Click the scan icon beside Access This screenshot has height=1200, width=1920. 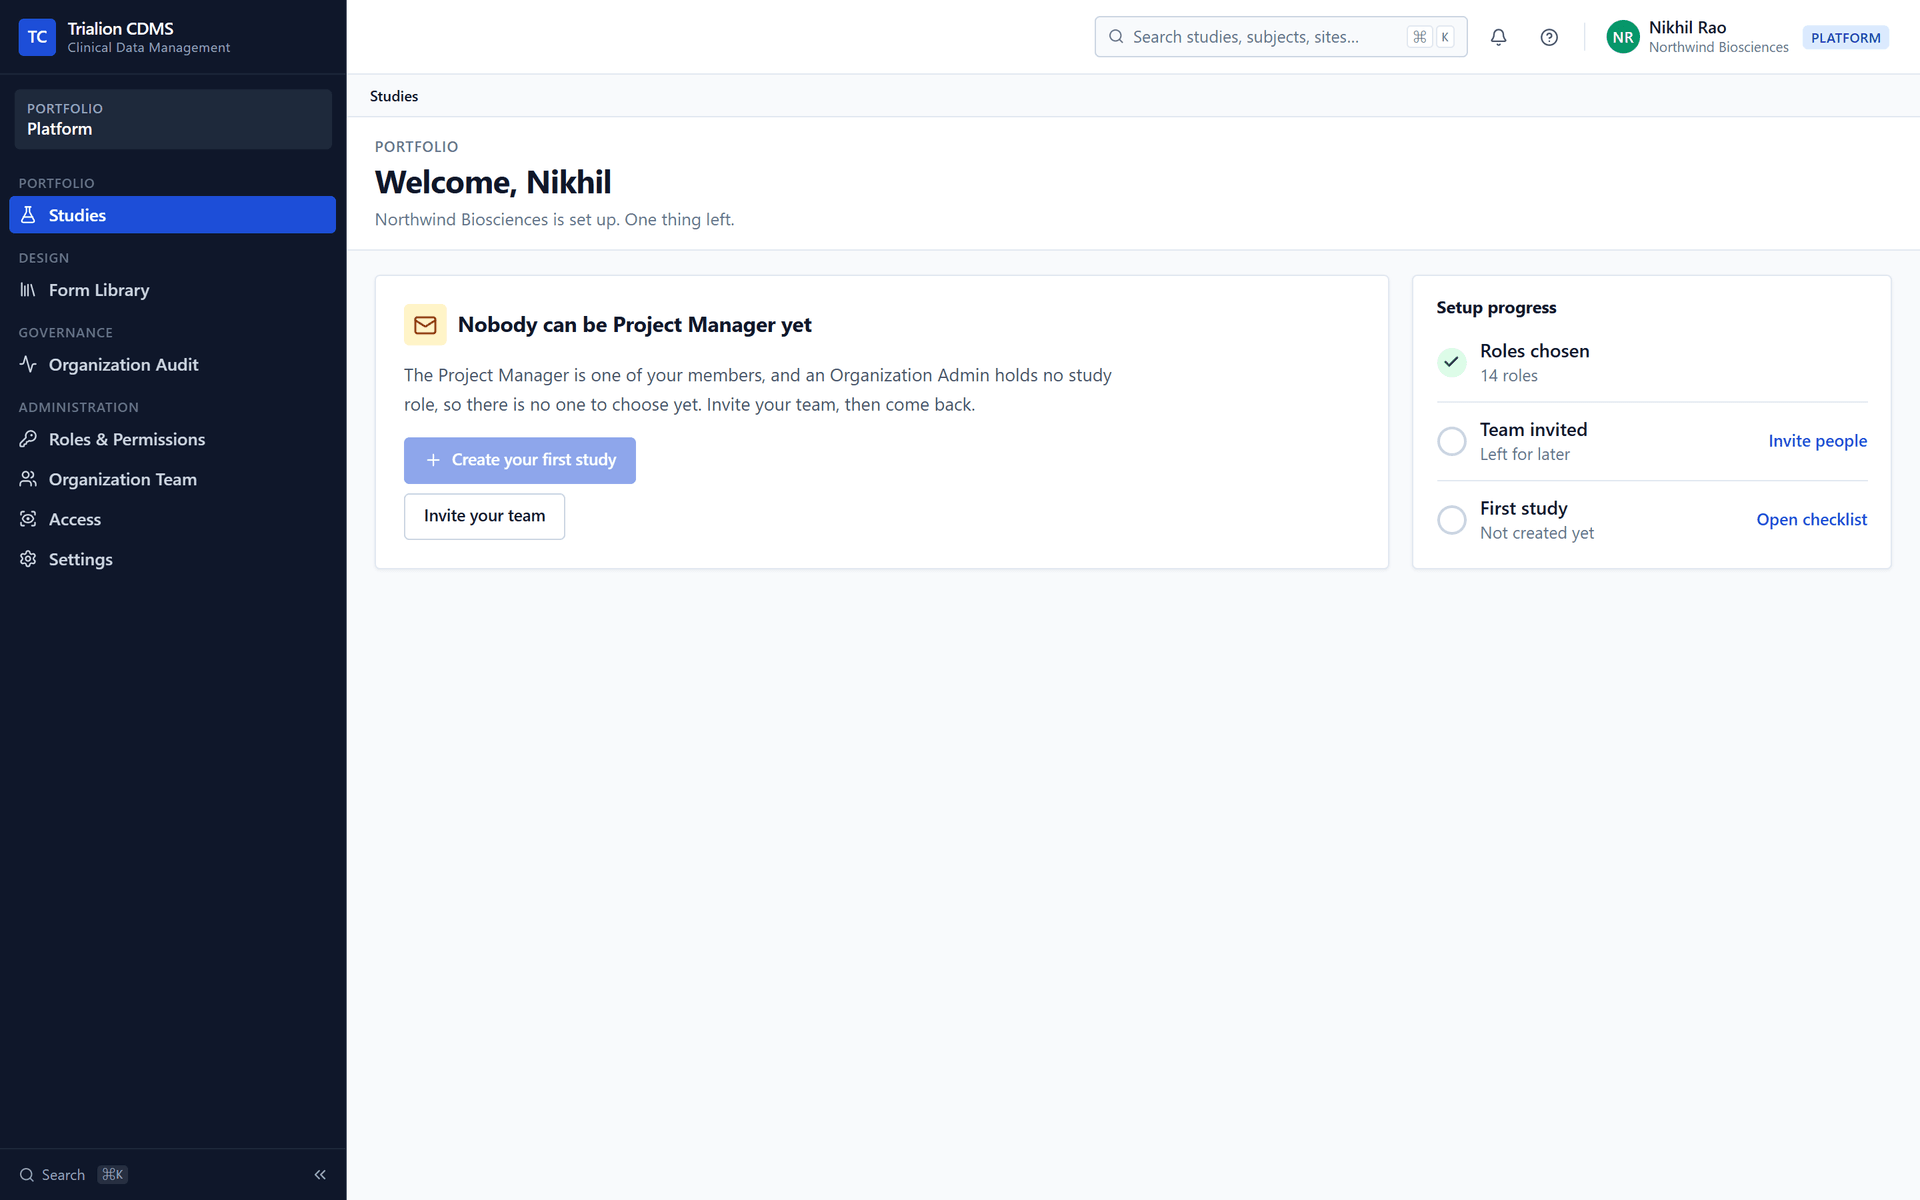pos(28,519)
